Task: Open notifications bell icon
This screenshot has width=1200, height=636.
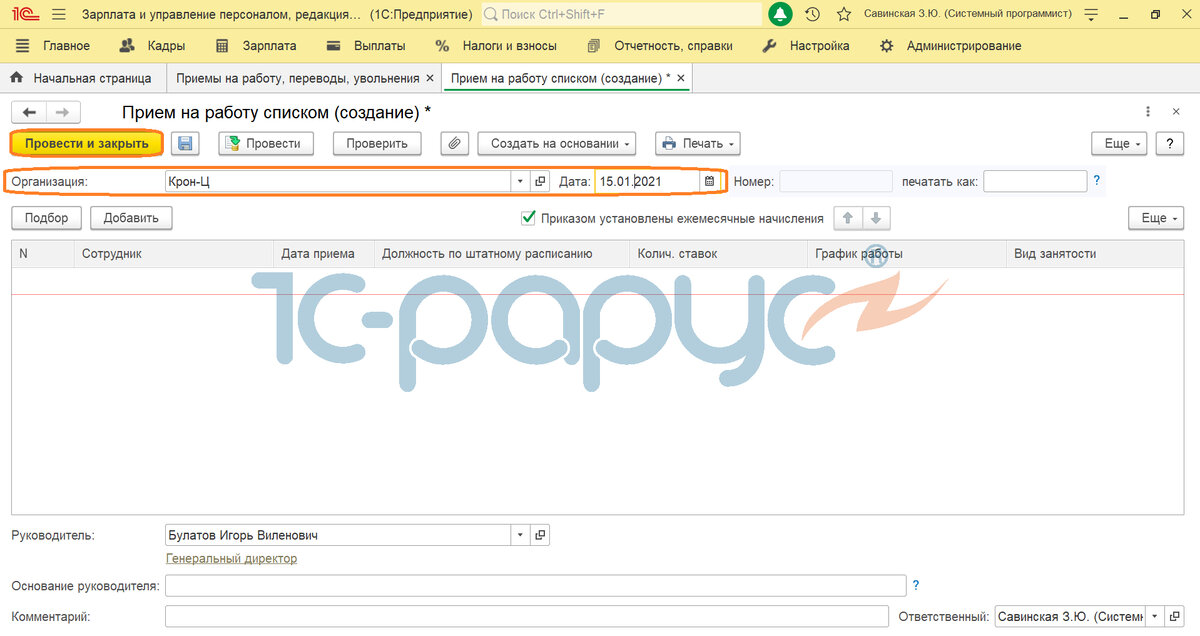Action: click(x=780, y=14)
